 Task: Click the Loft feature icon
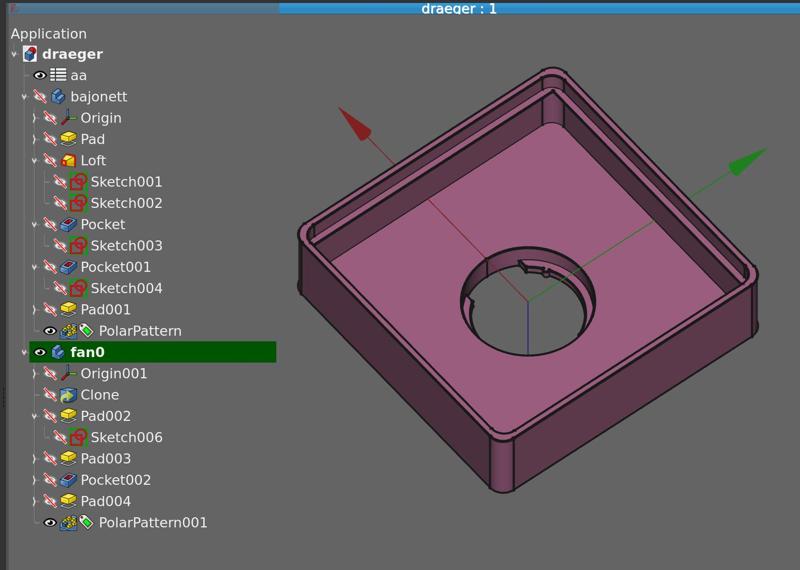tap(68, 160)
